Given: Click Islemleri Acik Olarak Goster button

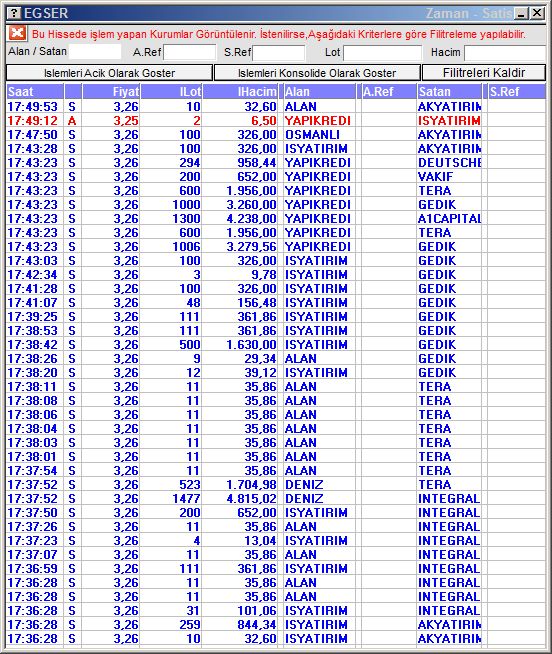Looking at the screenshot, I should pos(109,73).
